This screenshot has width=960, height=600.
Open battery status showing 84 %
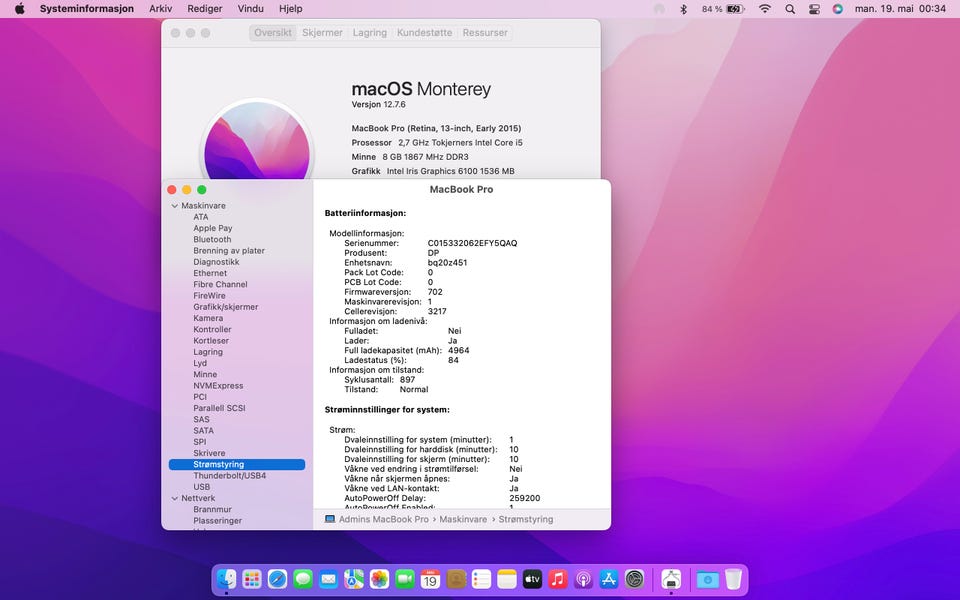pos(723,9)
